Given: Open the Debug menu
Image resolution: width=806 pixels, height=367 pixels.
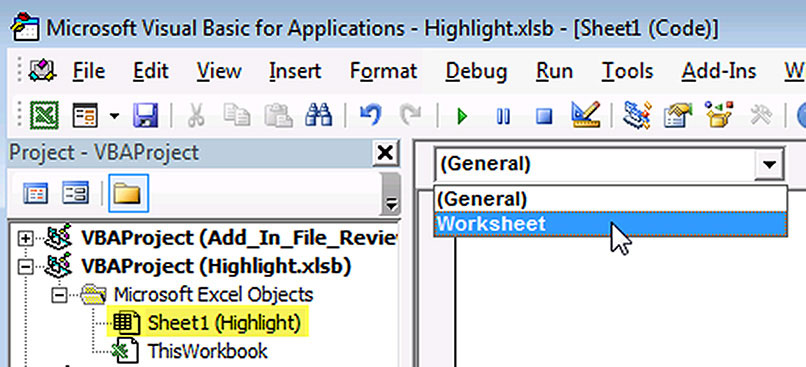Looking at the screenshot, I should click(x=476, y=71).
